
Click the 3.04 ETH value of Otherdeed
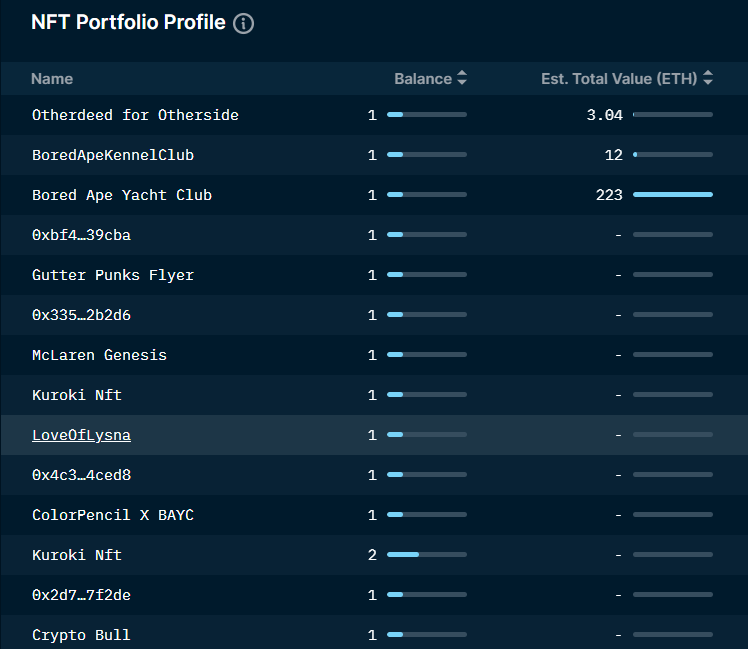tap(604, 115)
